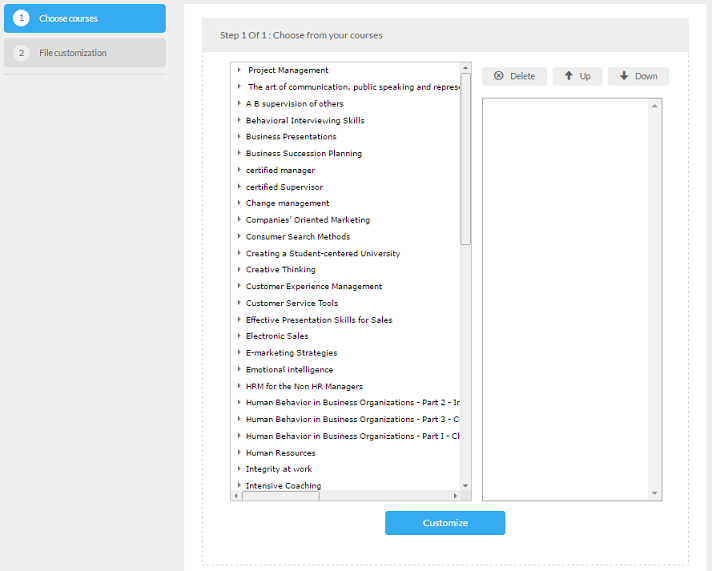Click the step 2 number circle
The image size is (712, 571).
pos(21,53)
